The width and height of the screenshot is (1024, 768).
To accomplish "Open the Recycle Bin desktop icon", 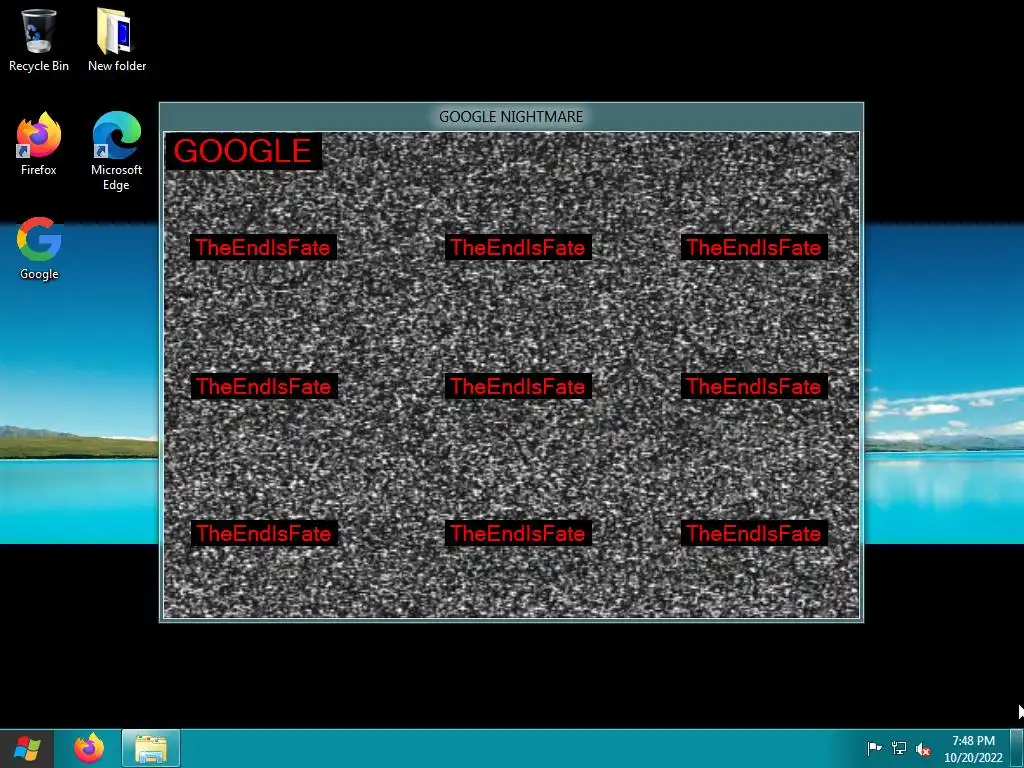I will pos(39,40).
